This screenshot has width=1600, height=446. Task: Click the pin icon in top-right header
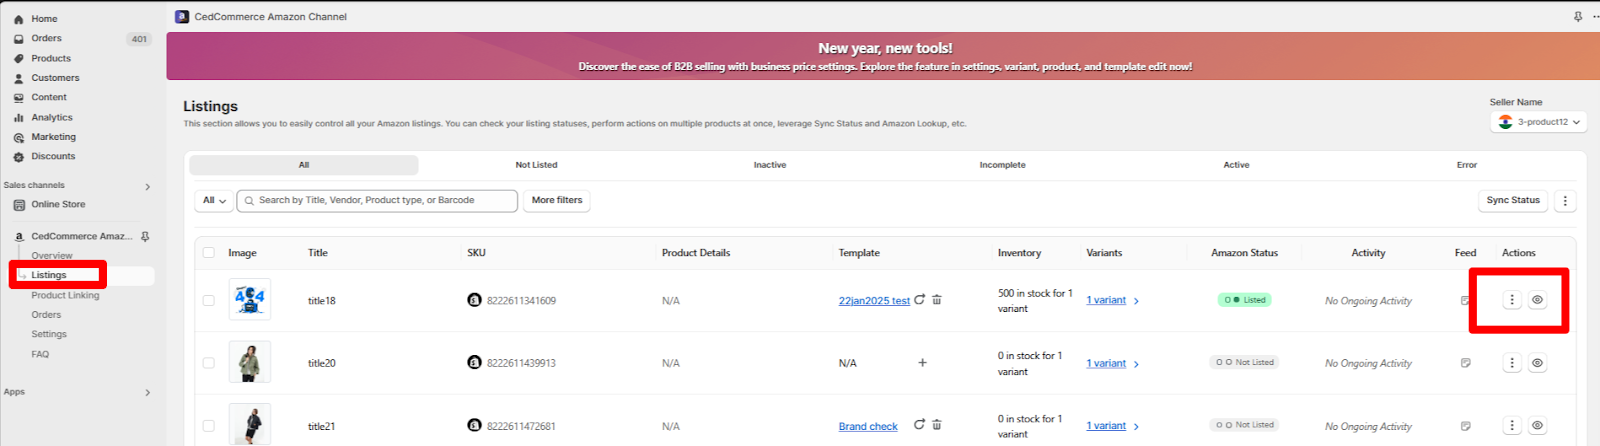(x=1578, y=17)
